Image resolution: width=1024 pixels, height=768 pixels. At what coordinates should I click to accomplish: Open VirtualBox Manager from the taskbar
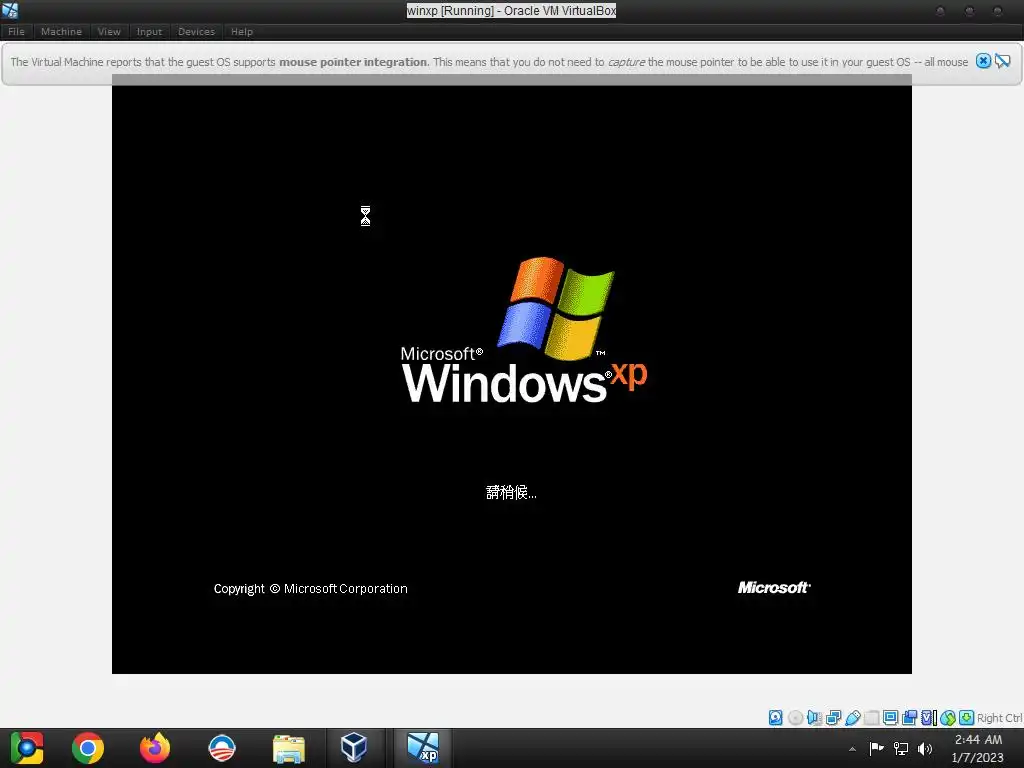pos(354,748)
